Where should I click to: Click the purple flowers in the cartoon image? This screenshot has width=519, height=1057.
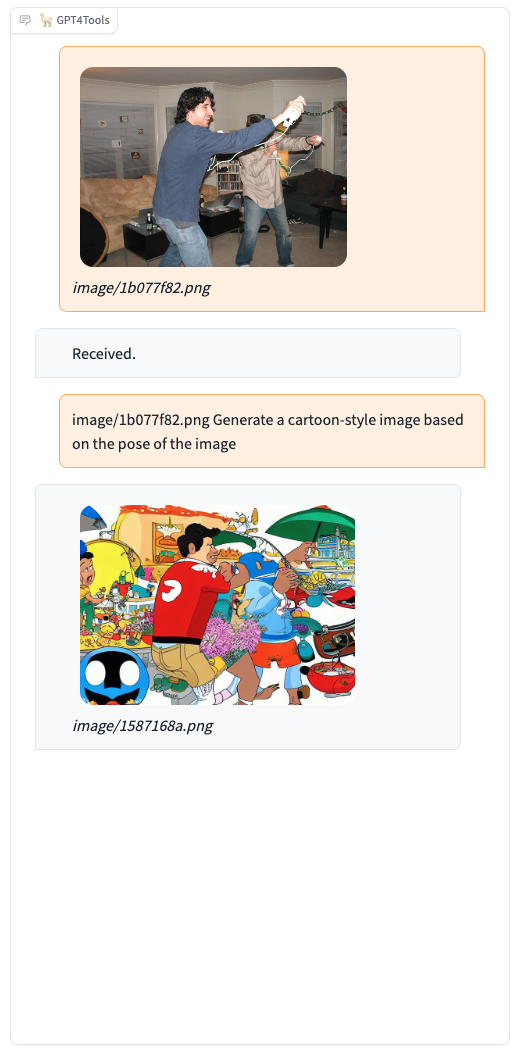tap(229, 637)
